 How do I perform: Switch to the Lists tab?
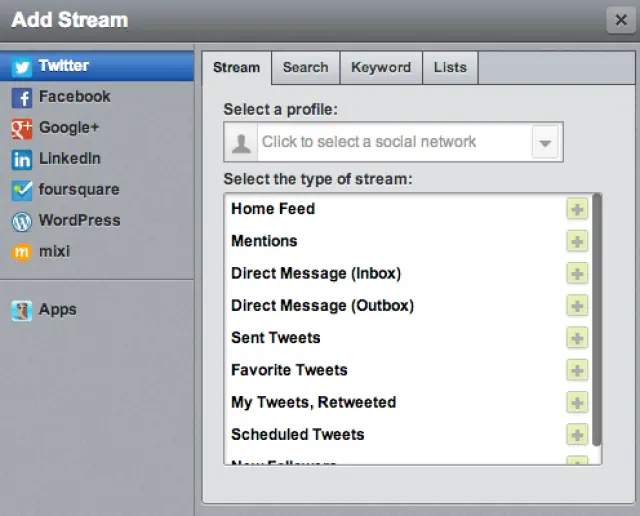tap(450, 67)
